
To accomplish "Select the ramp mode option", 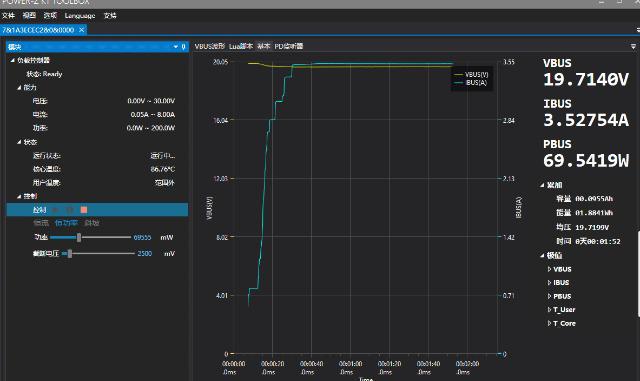I will [x=92, y=223].
